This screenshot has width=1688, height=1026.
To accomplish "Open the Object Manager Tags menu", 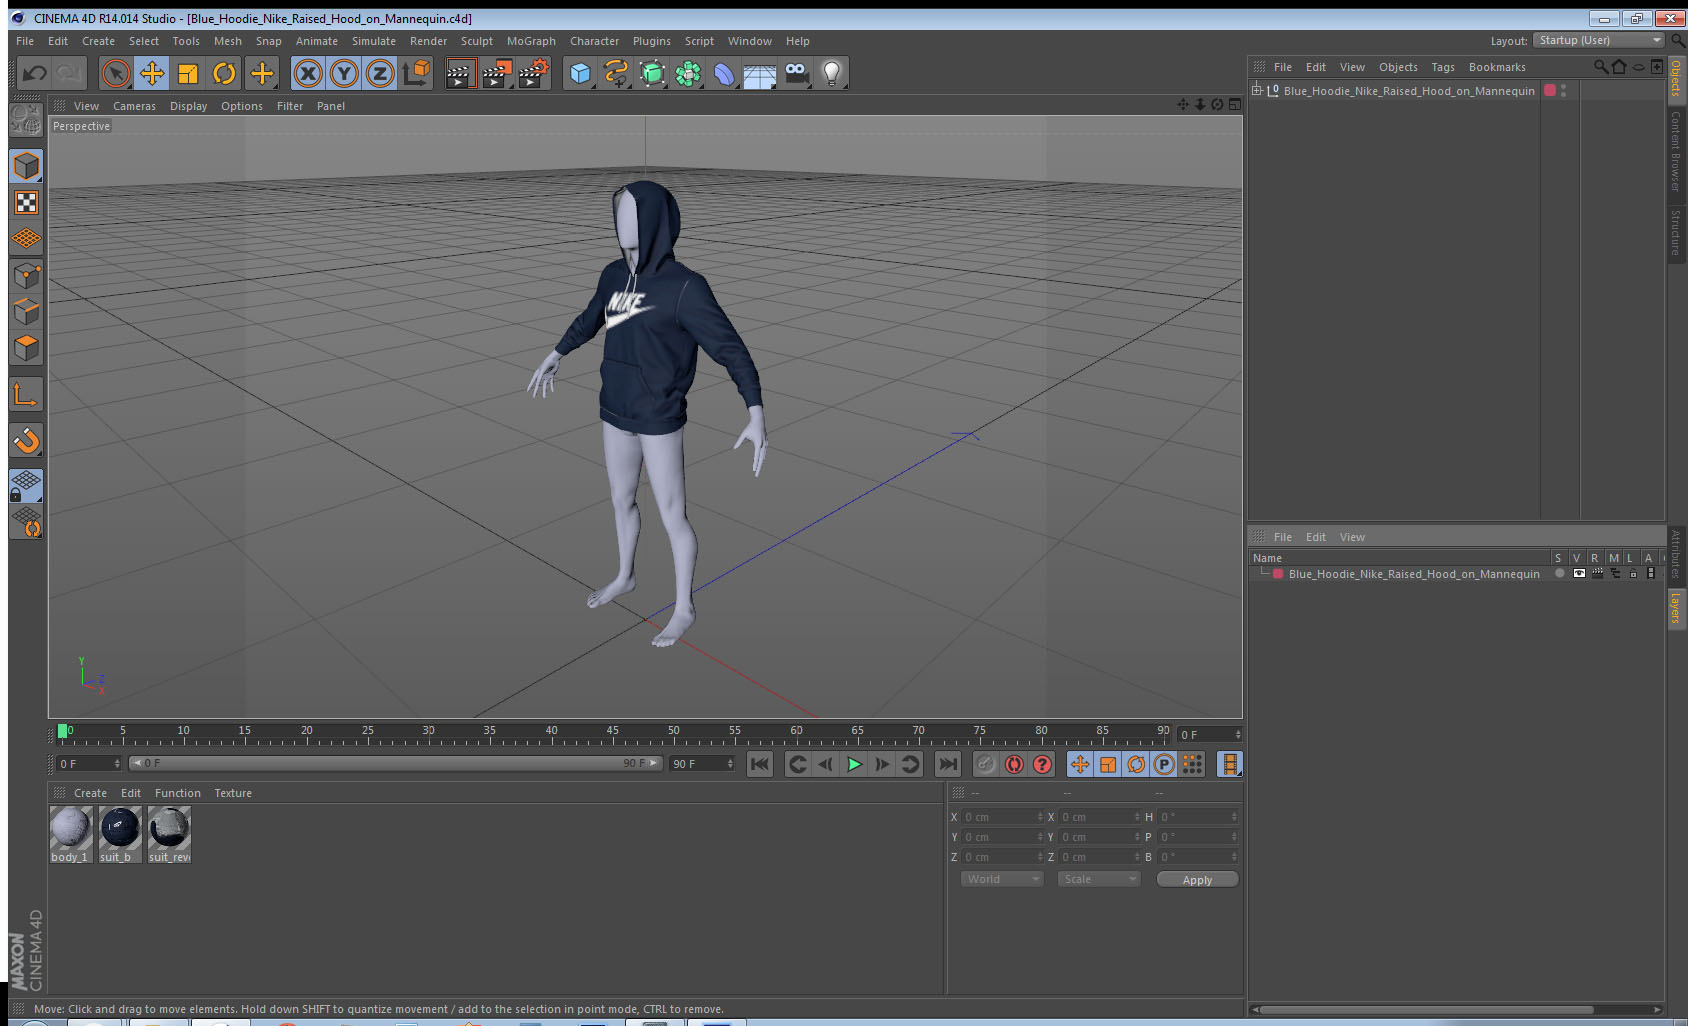I will (1442, 67).
